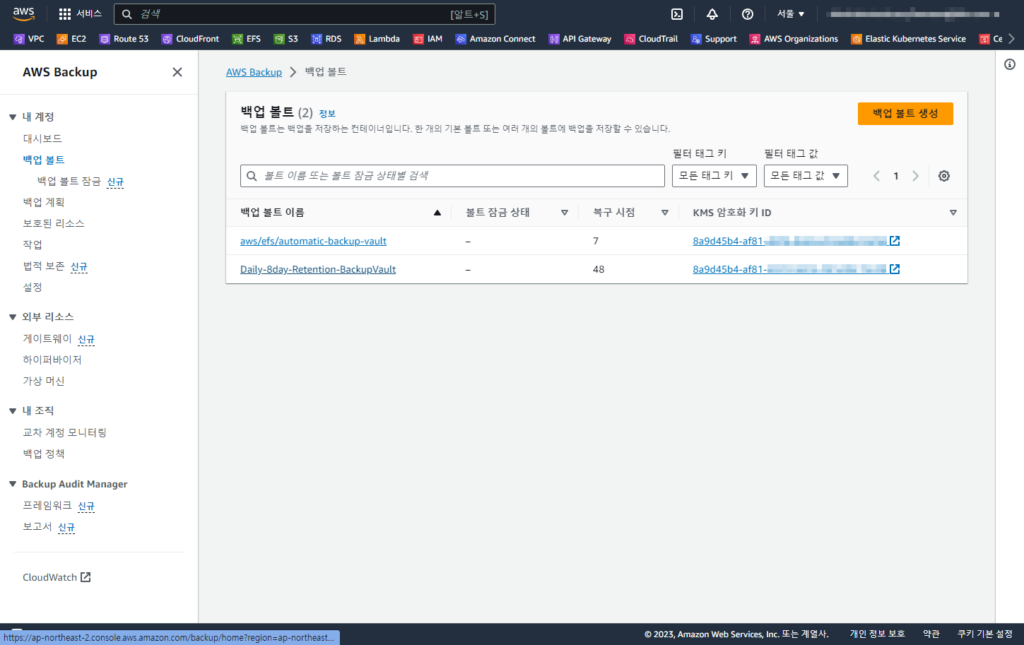Image resolution: width=1024 pixels, height=645 pixels.
Task: Open the S3 shortcut
Action: click(x=286, y=39)
